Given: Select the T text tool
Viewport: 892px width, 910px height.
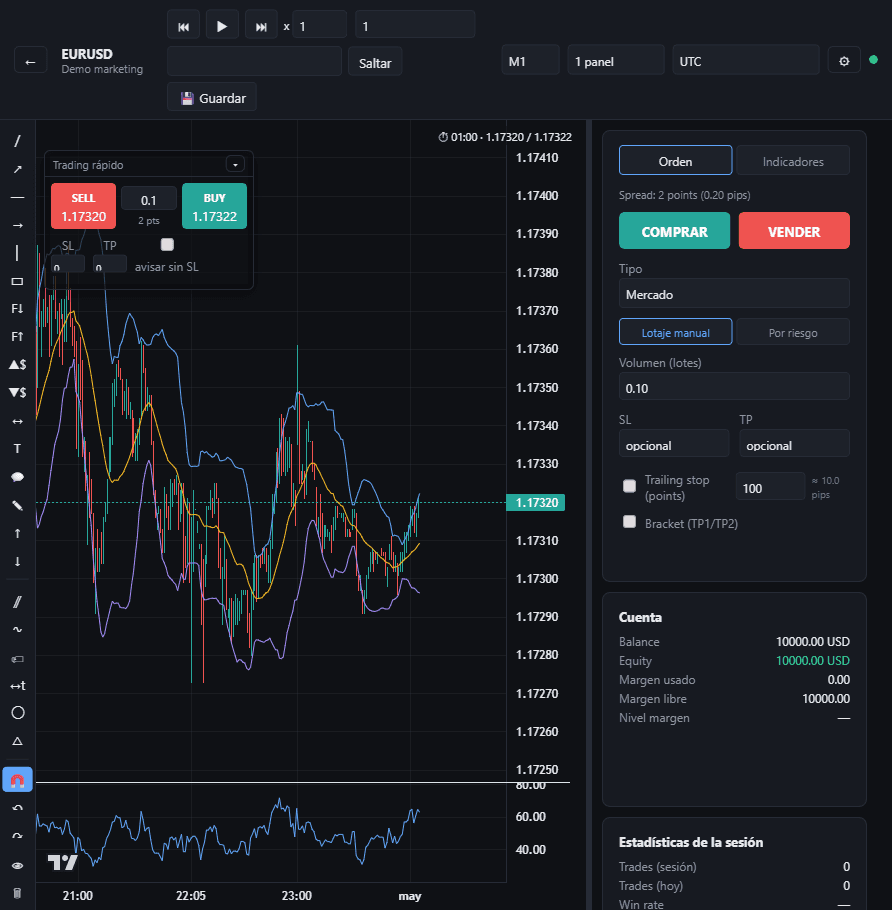Looking at the screenshot, I should click(17, 449).
